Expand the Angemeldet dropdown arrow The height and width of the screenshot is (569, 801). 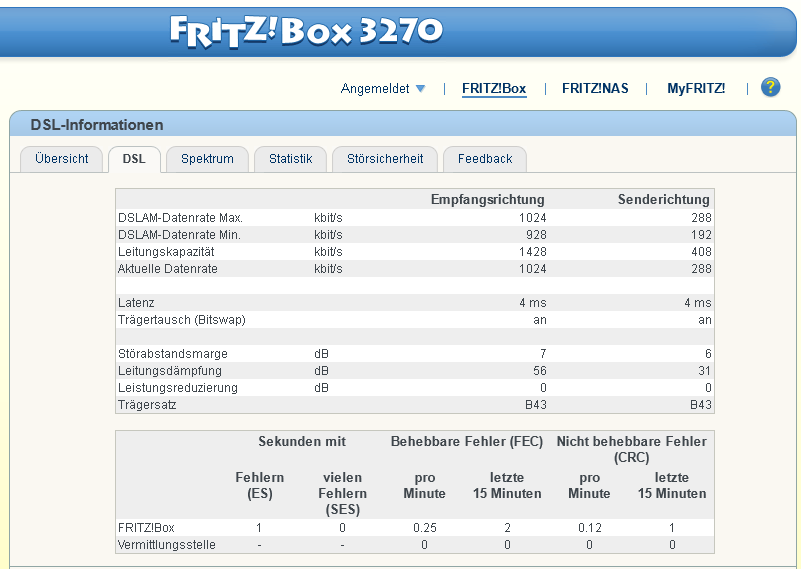[x=420, y=88]
